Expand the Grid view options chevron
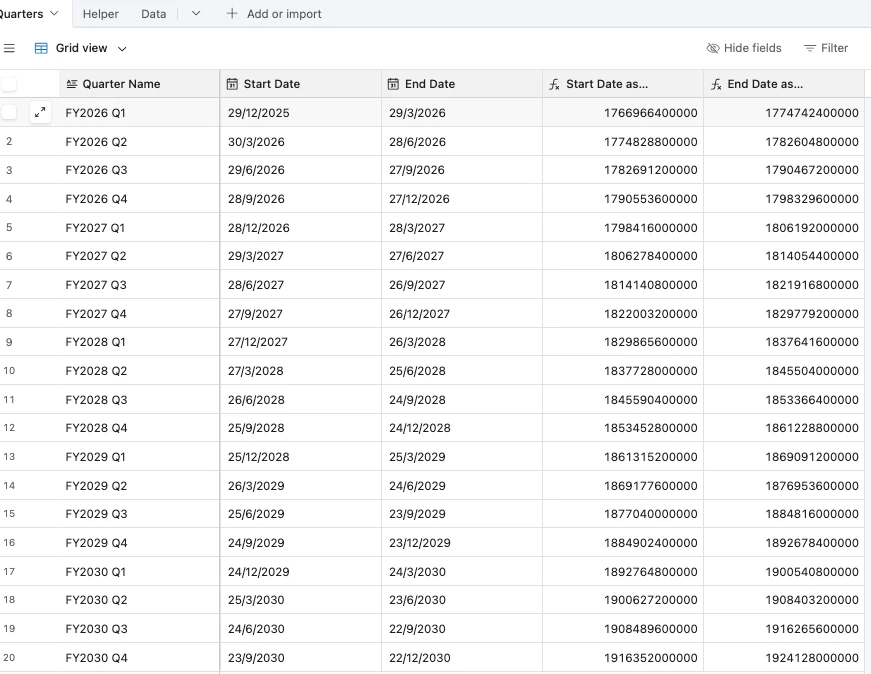This screenshot has width=871, height=674. click(x=122, y=49)
